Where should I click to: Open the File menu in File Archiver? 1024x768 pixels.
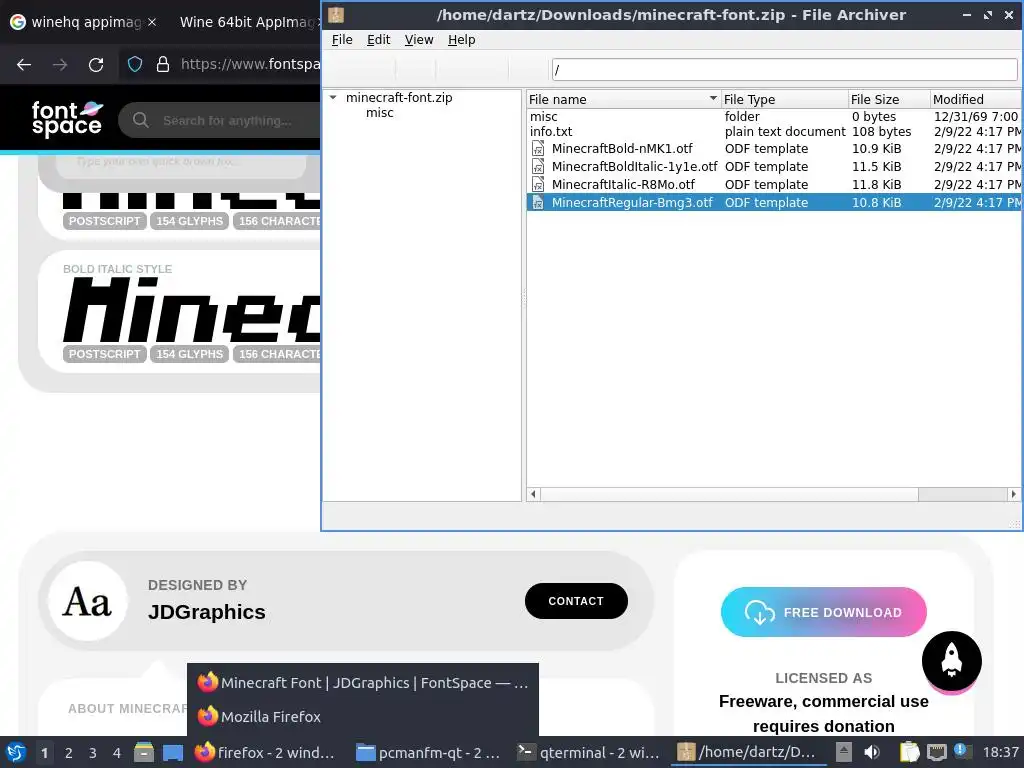click(342, 40)
